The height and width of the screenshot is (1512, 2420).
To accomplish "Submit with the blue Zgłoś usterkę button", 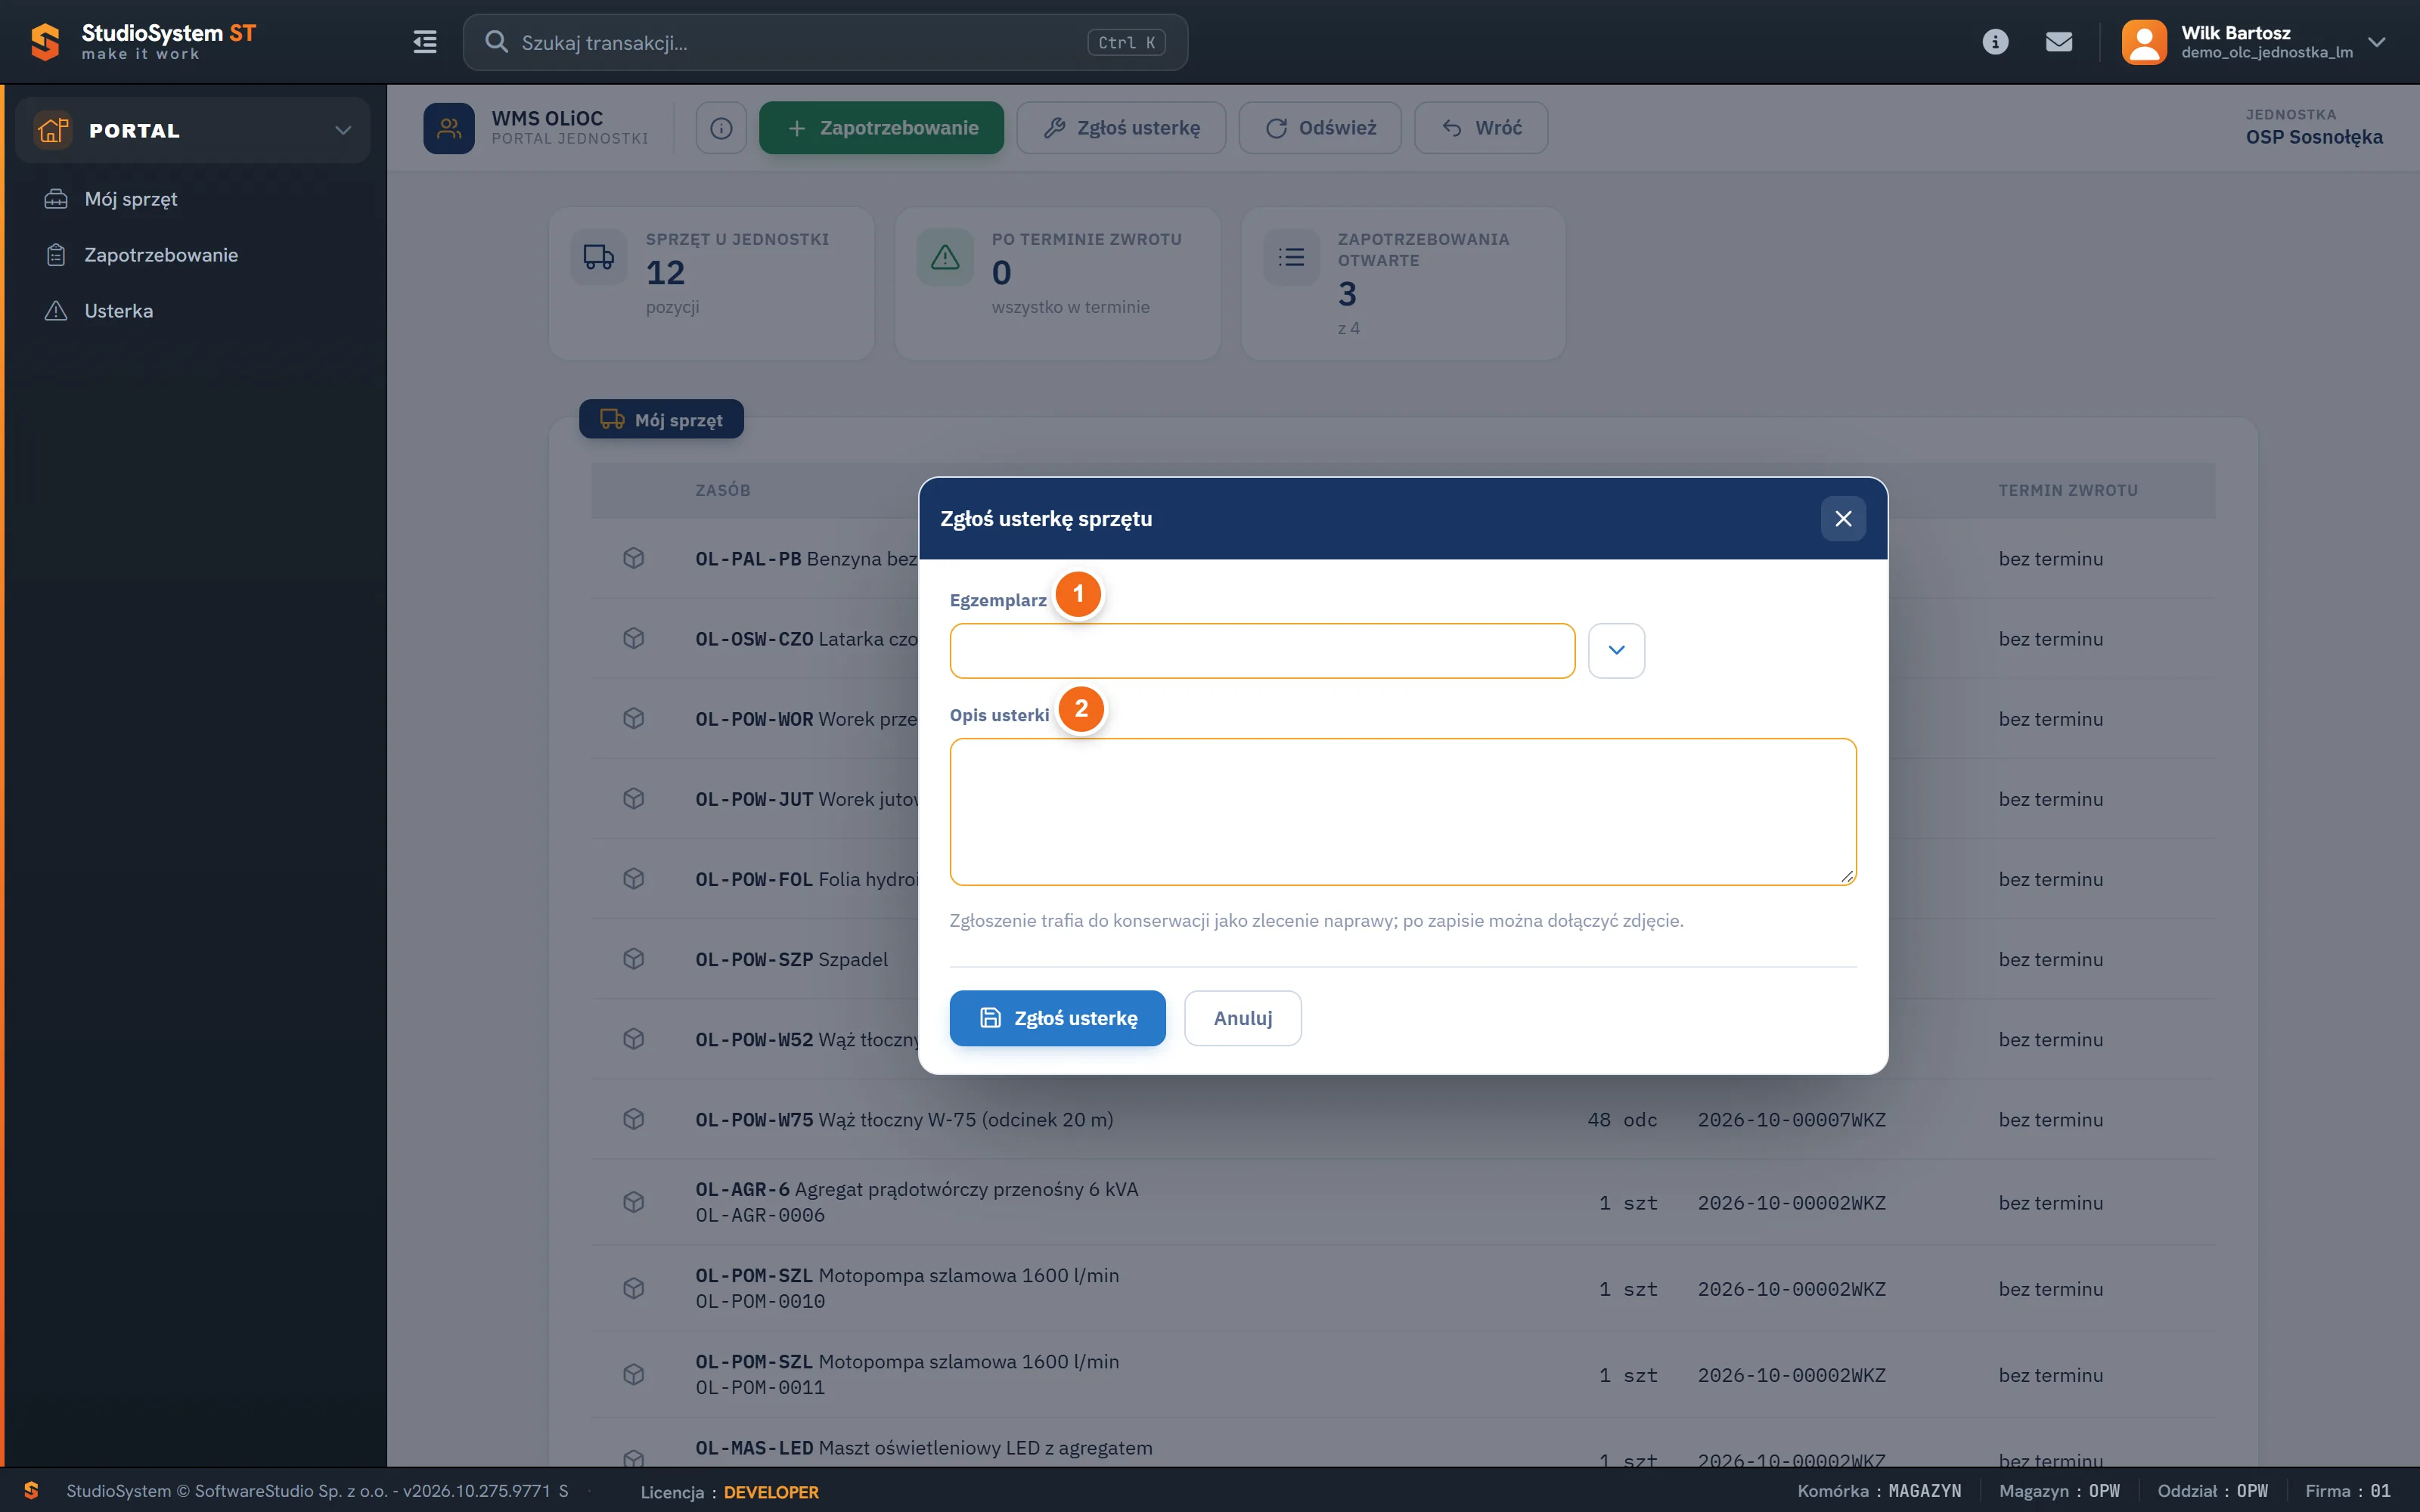I will 1057,1018.
